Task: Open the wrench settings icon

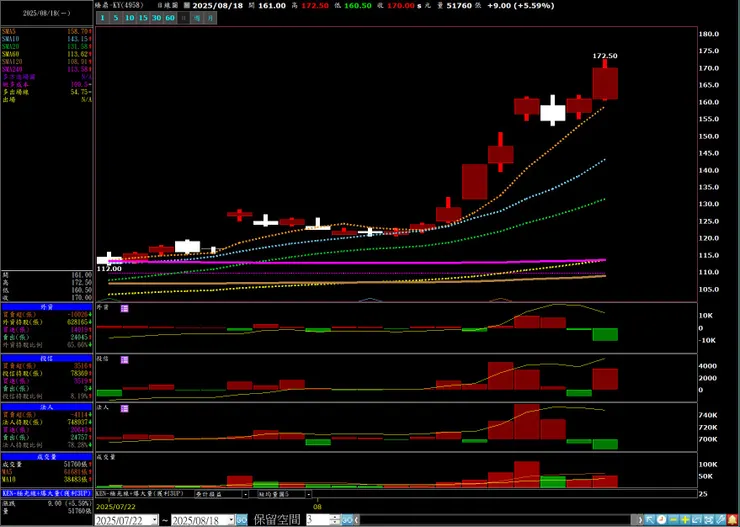Action: tap(720, 519)
